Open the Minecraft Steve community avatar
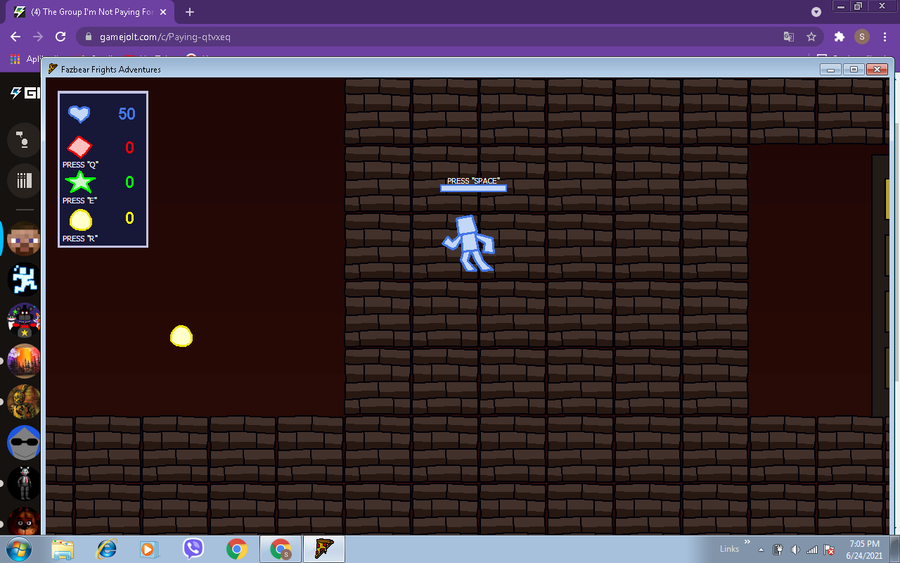Screen dimensions: 900x563 [24, 239]
